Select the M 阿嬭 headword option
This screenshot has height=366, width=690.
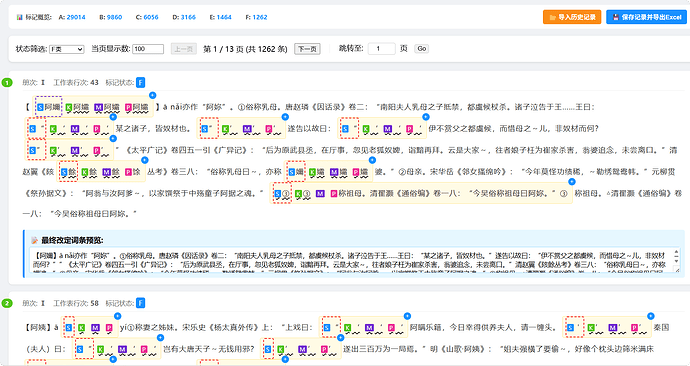click(107, 107)
